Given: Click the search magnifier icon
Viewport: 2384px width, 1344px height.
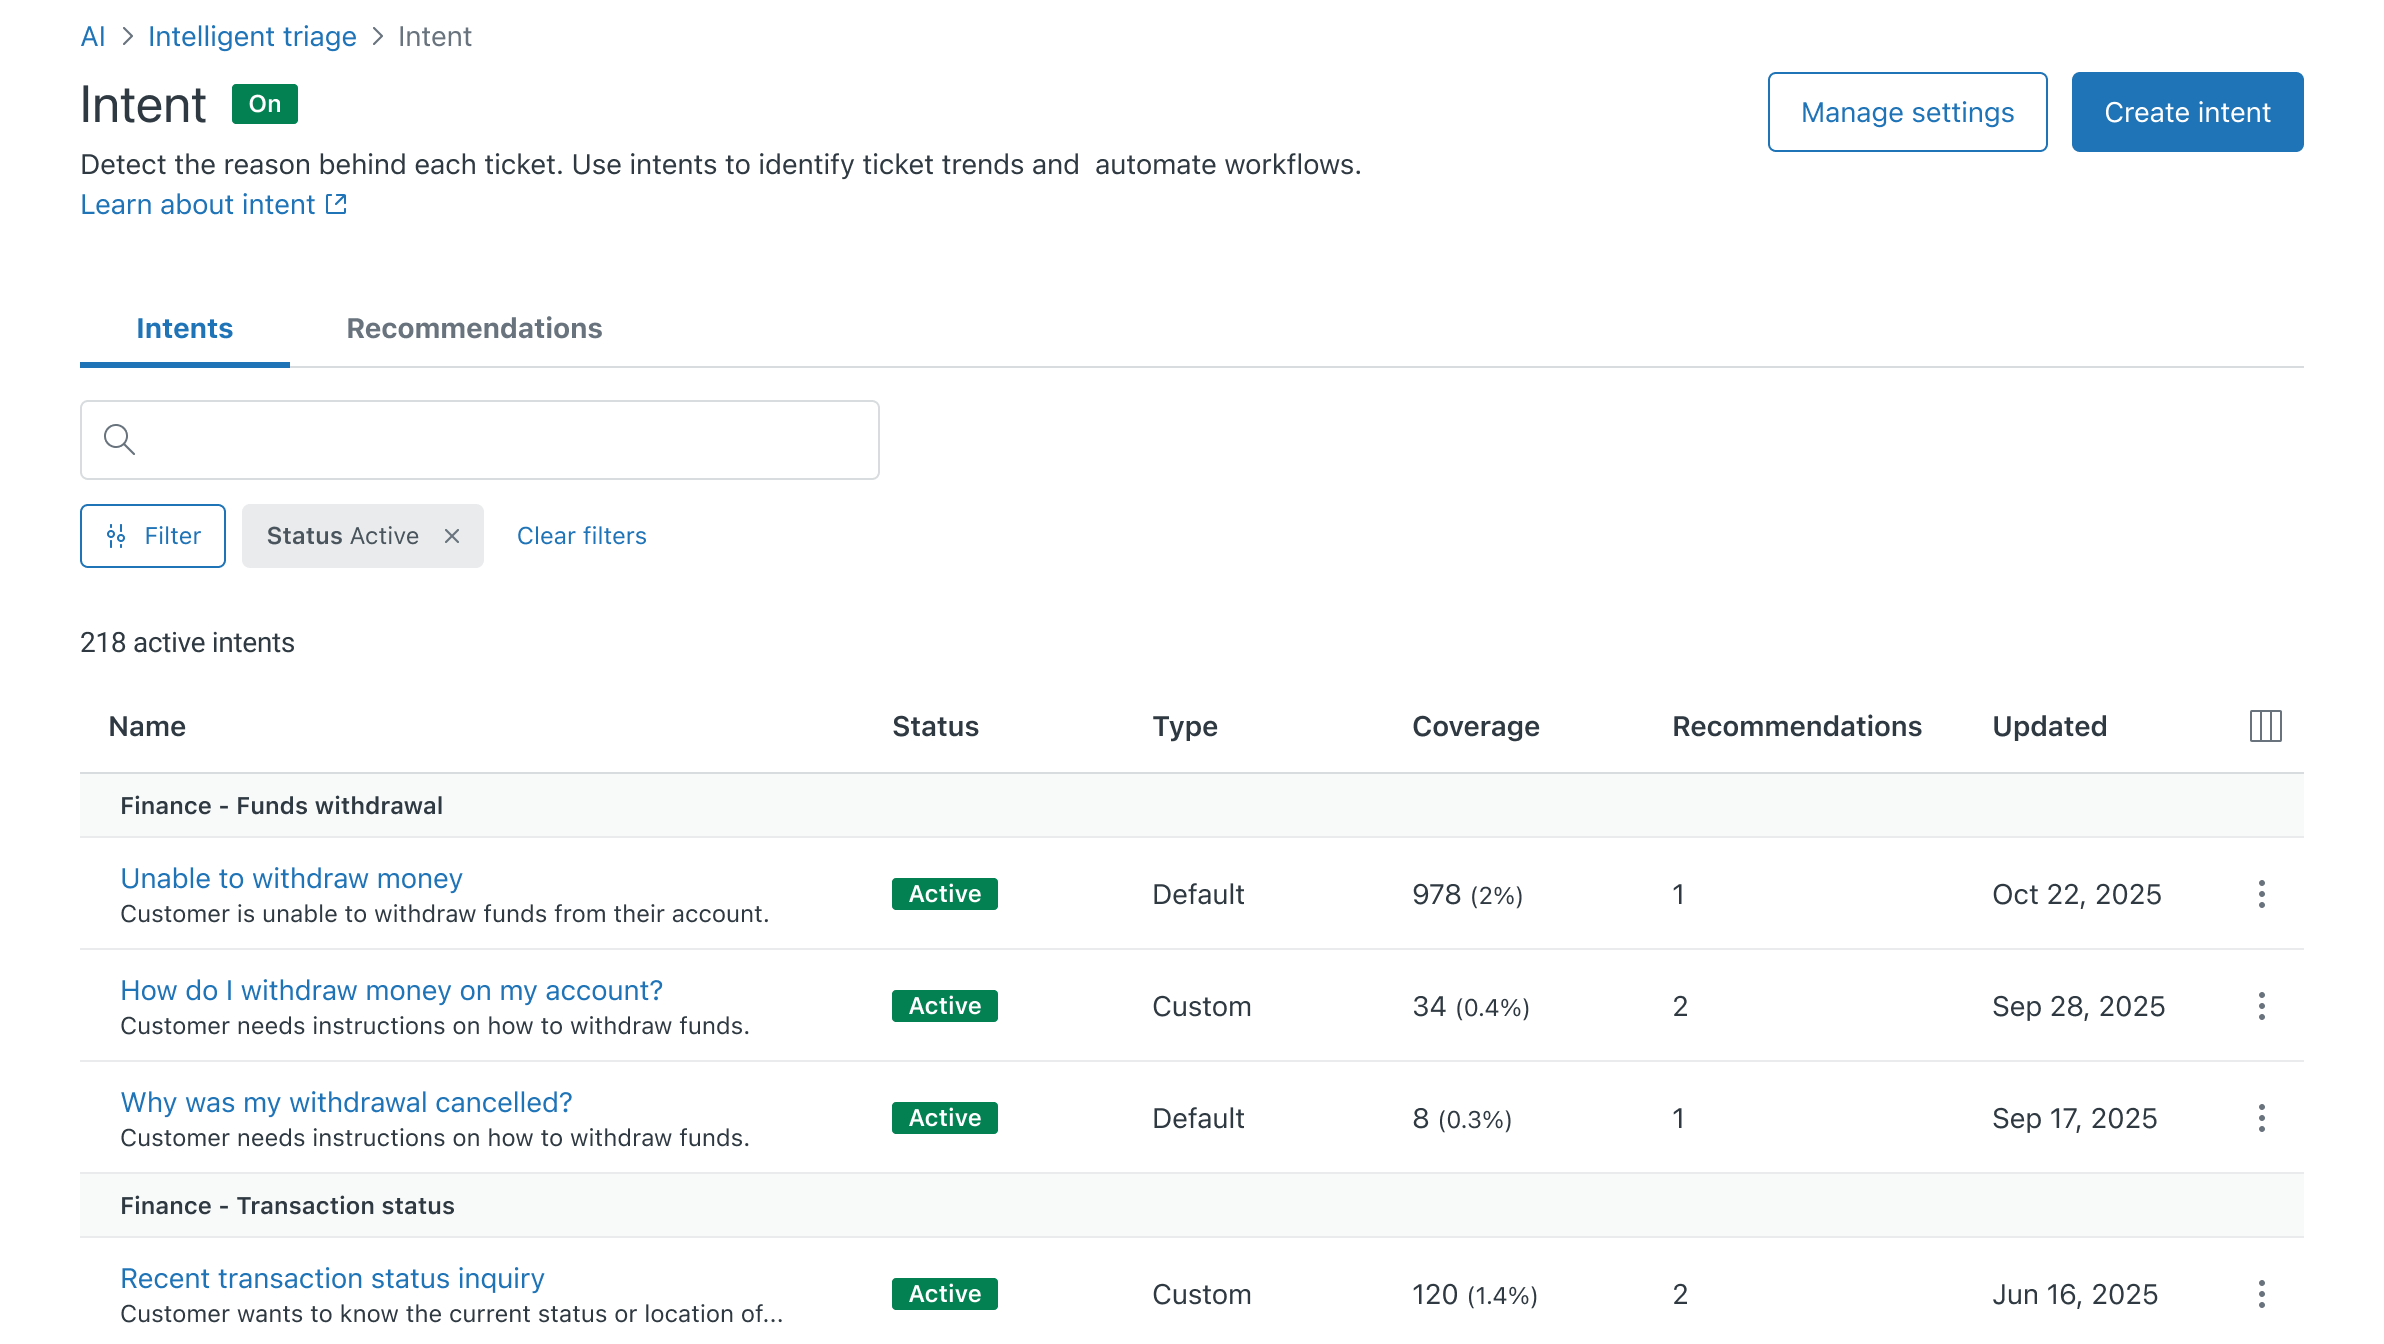Looking at the screenshot, I should pos(119,440).
